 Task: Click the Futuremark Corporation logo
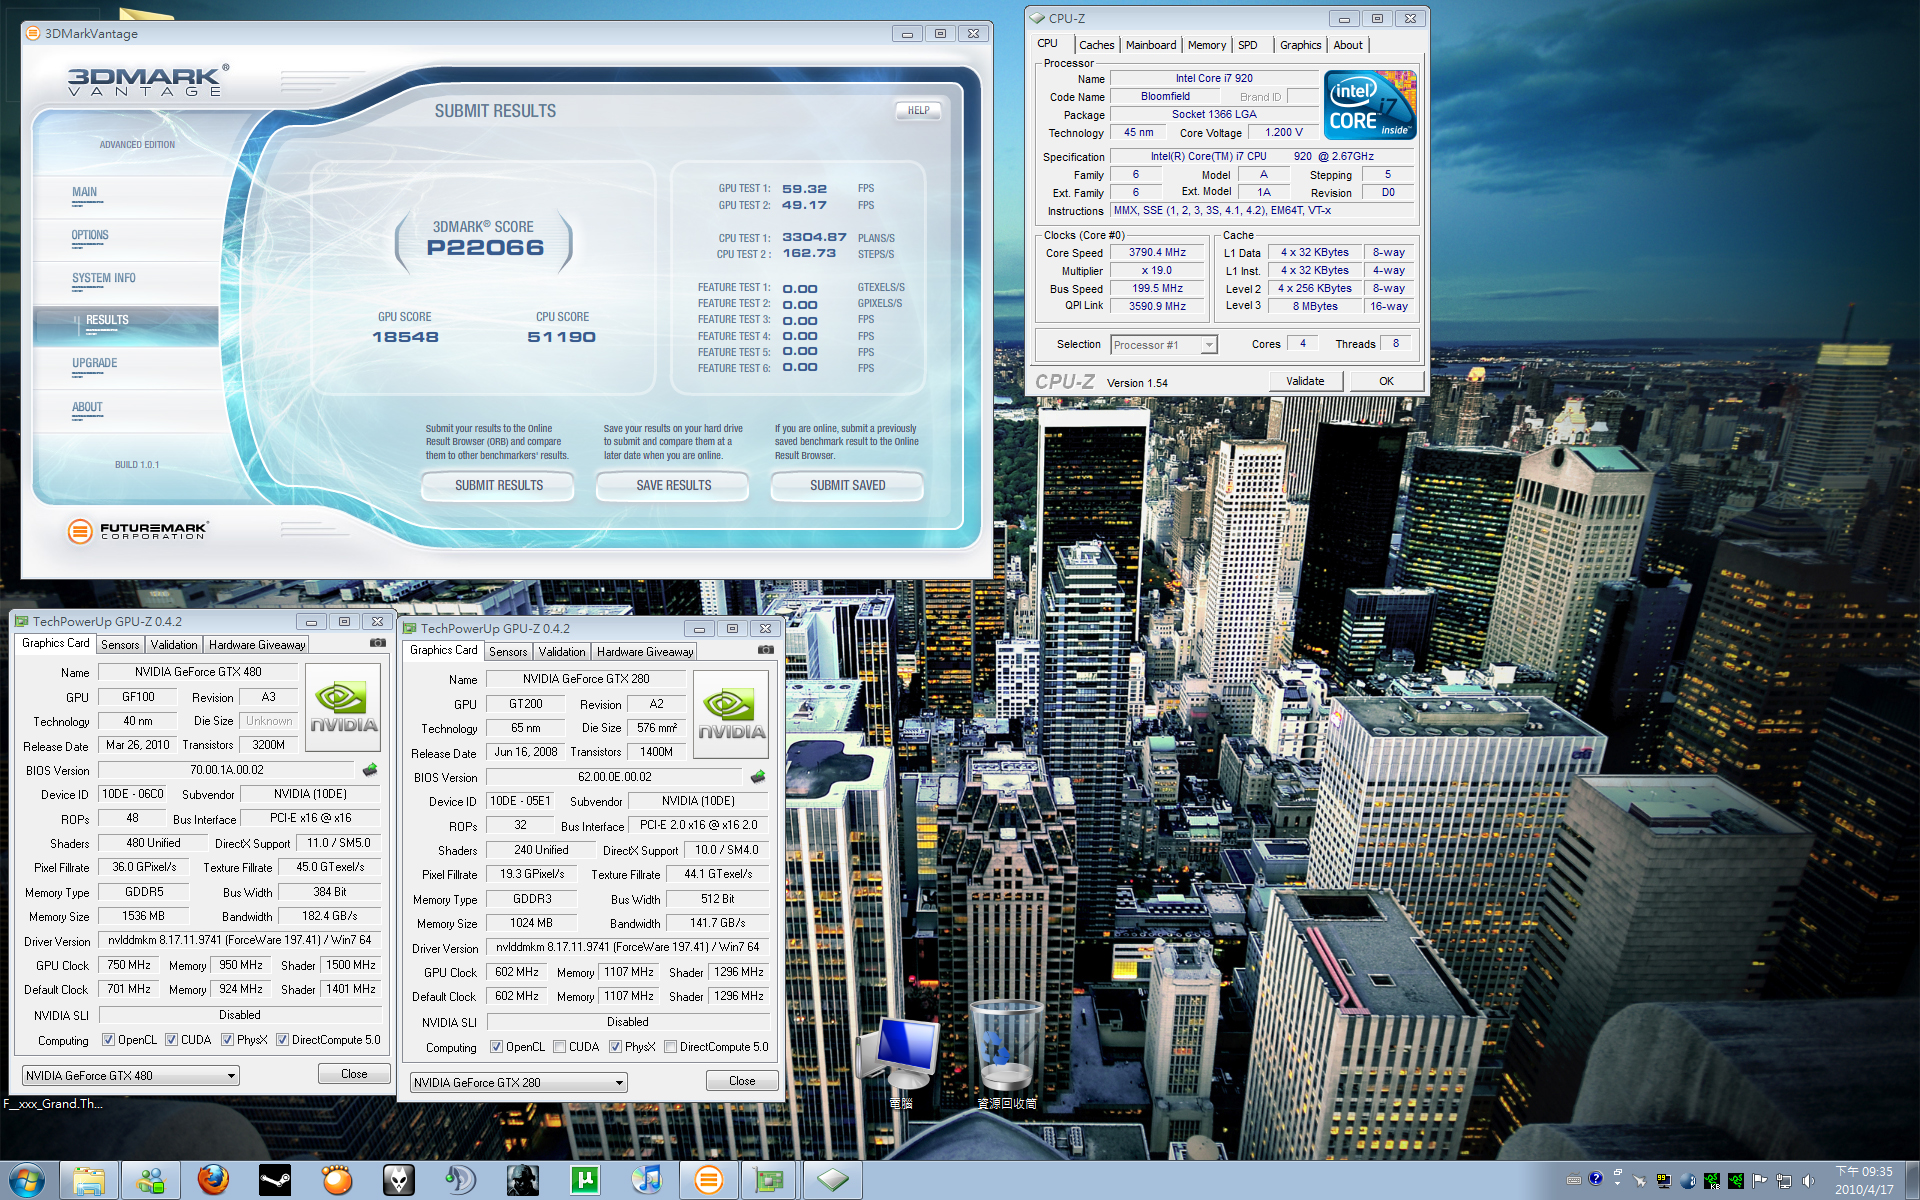pos(138,531)
